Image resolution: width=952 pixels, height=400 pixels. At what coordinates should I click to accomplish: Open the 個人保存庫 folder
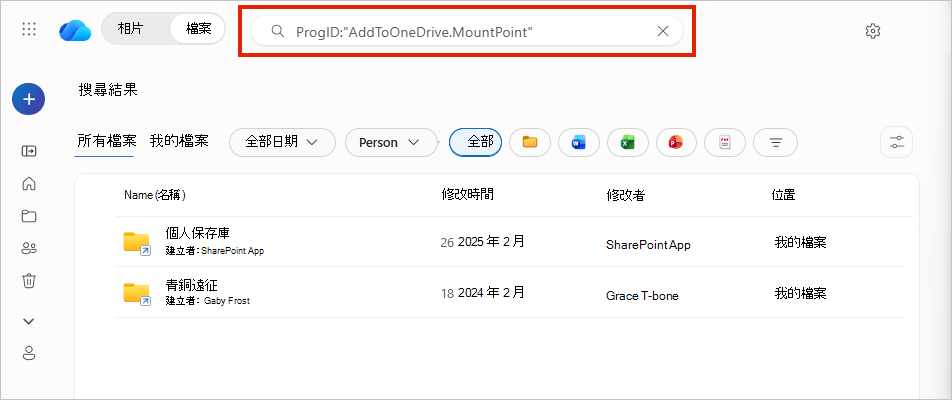(197, 233)
